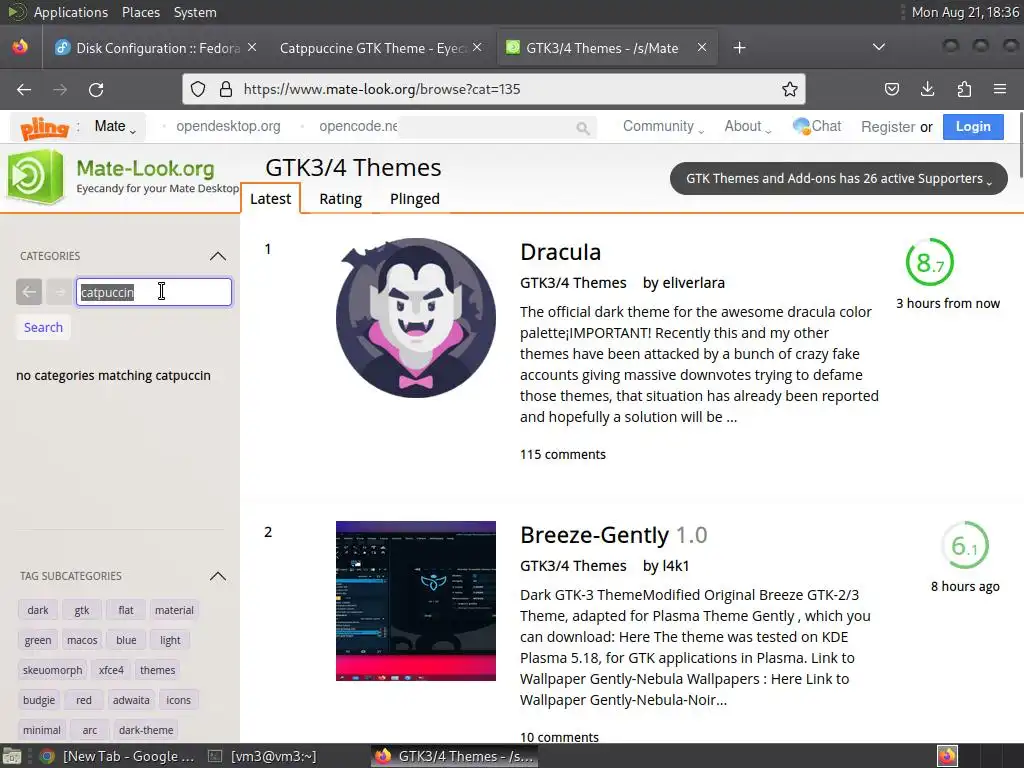The height and width of the screenshot is (768, 1024).
Task: Open the Firefox downloads panel
Action: click(927, 89)
